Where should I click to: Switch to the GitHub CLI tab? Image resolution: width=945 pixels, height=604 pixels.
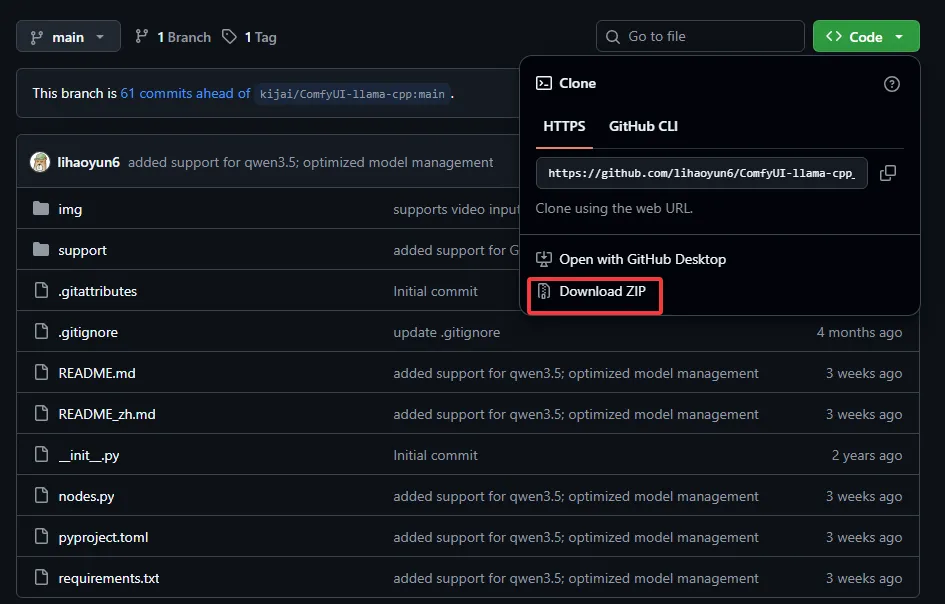pos(643,126)
